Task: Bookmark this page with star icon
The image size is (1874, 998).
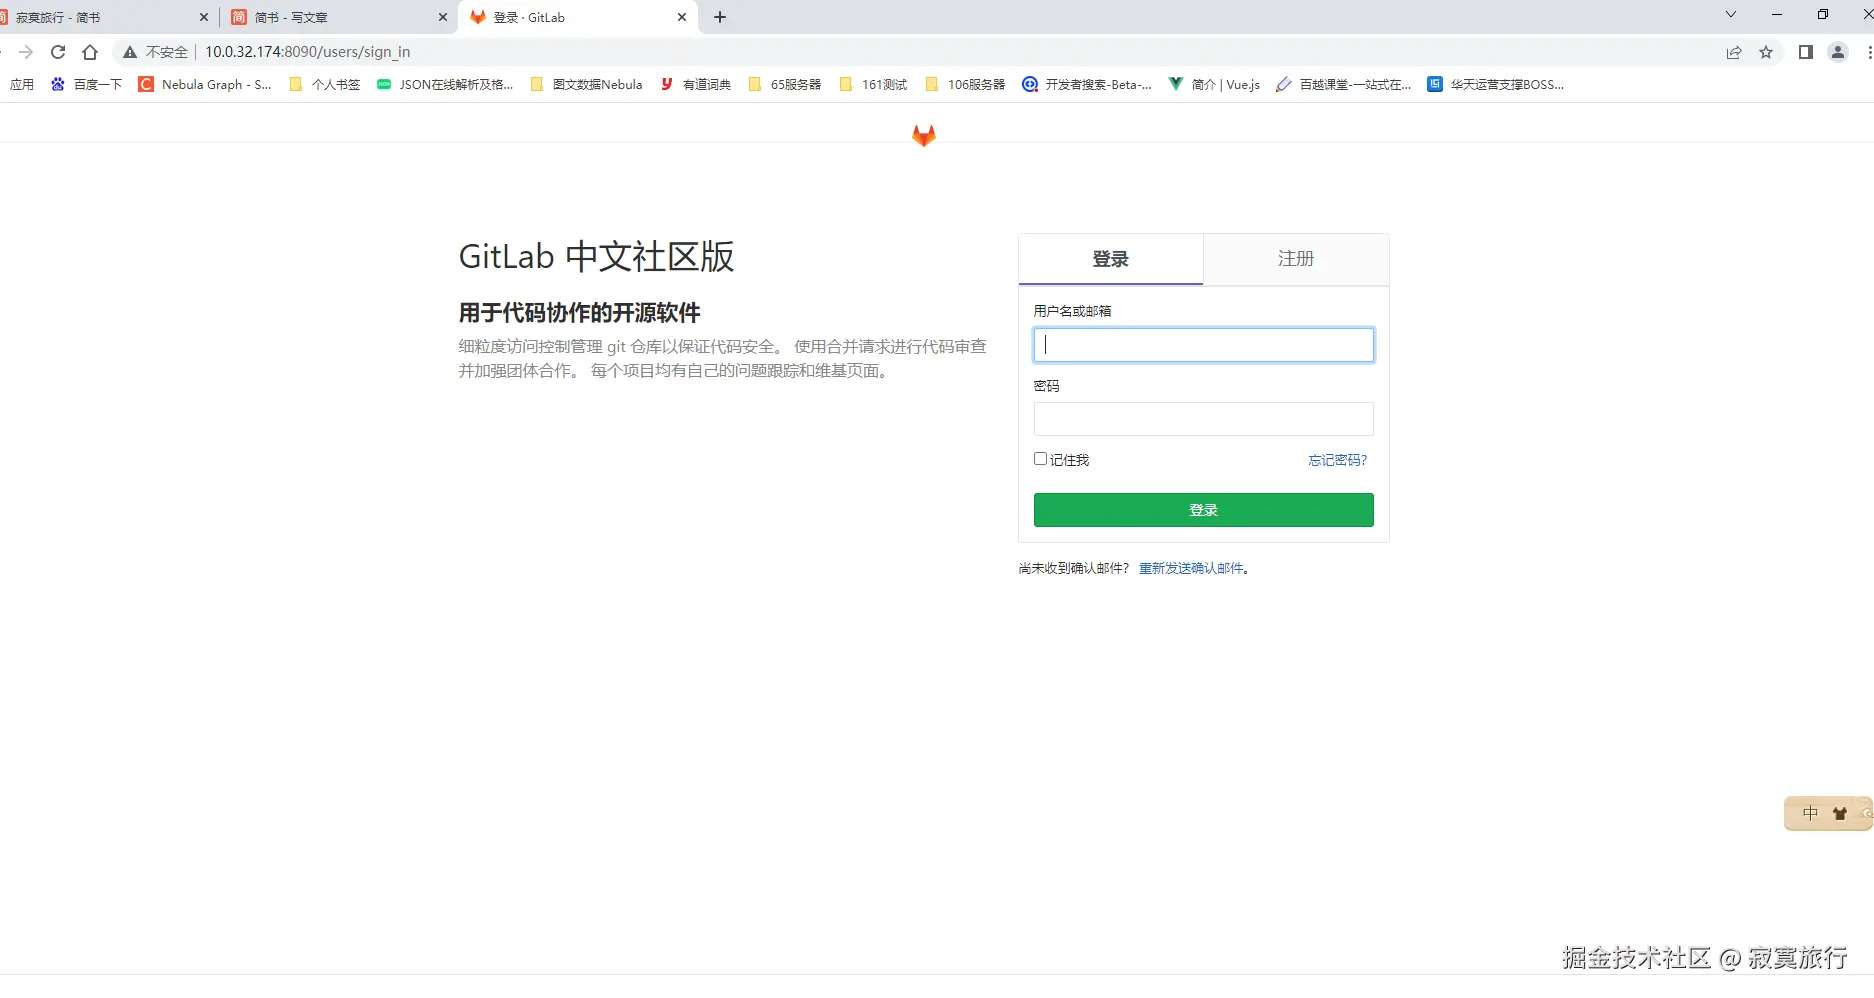Action: click(1766, 52)
